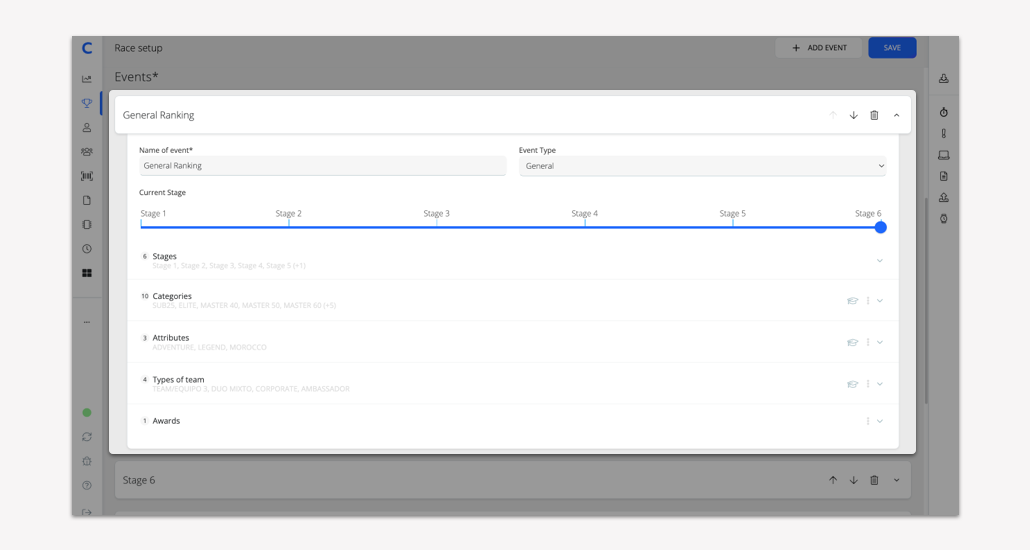
Task: Open the bug report sidebar icon
Action: tap(87, 461)
